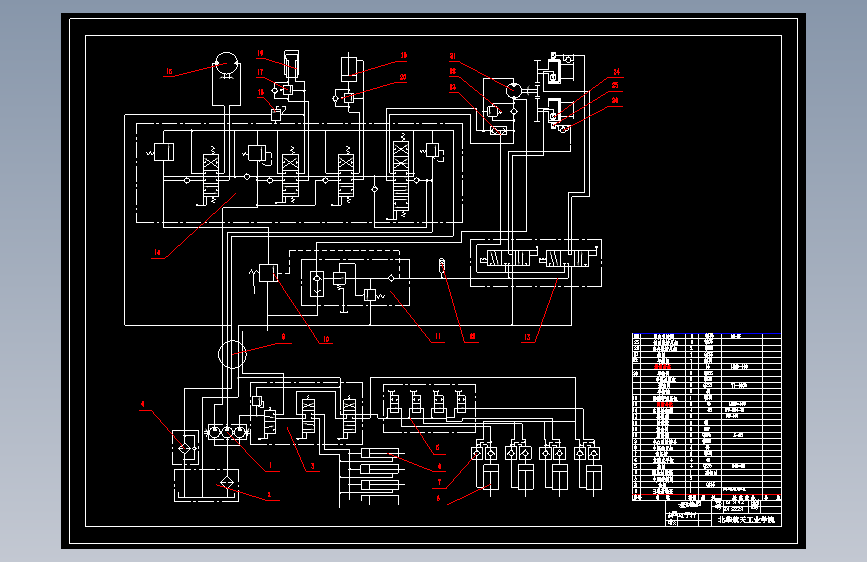867x562 pixels.
Task: Select red callout number 9
Action: pyautogui.click(x=283, y=337)
